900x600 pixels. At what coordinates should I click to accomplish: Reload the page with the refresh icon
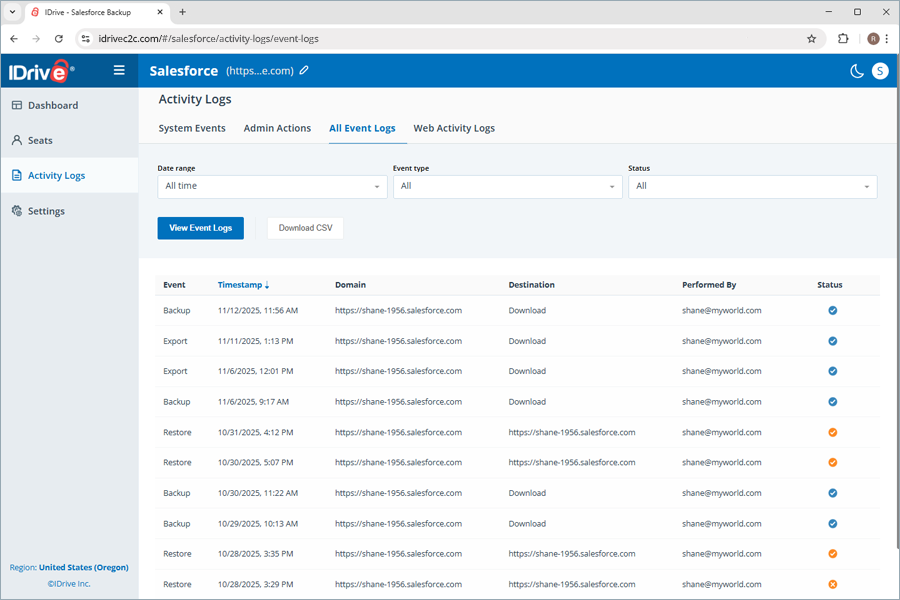[59, 38]
